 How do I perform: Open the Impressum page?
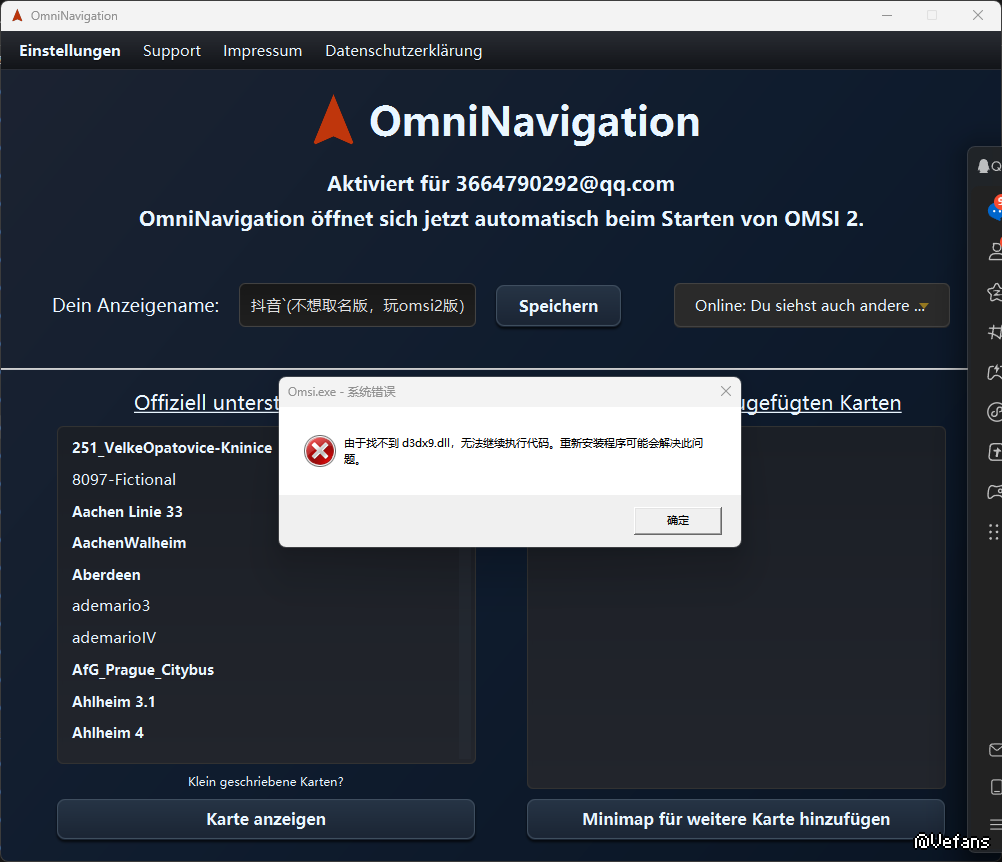[263, 50]
